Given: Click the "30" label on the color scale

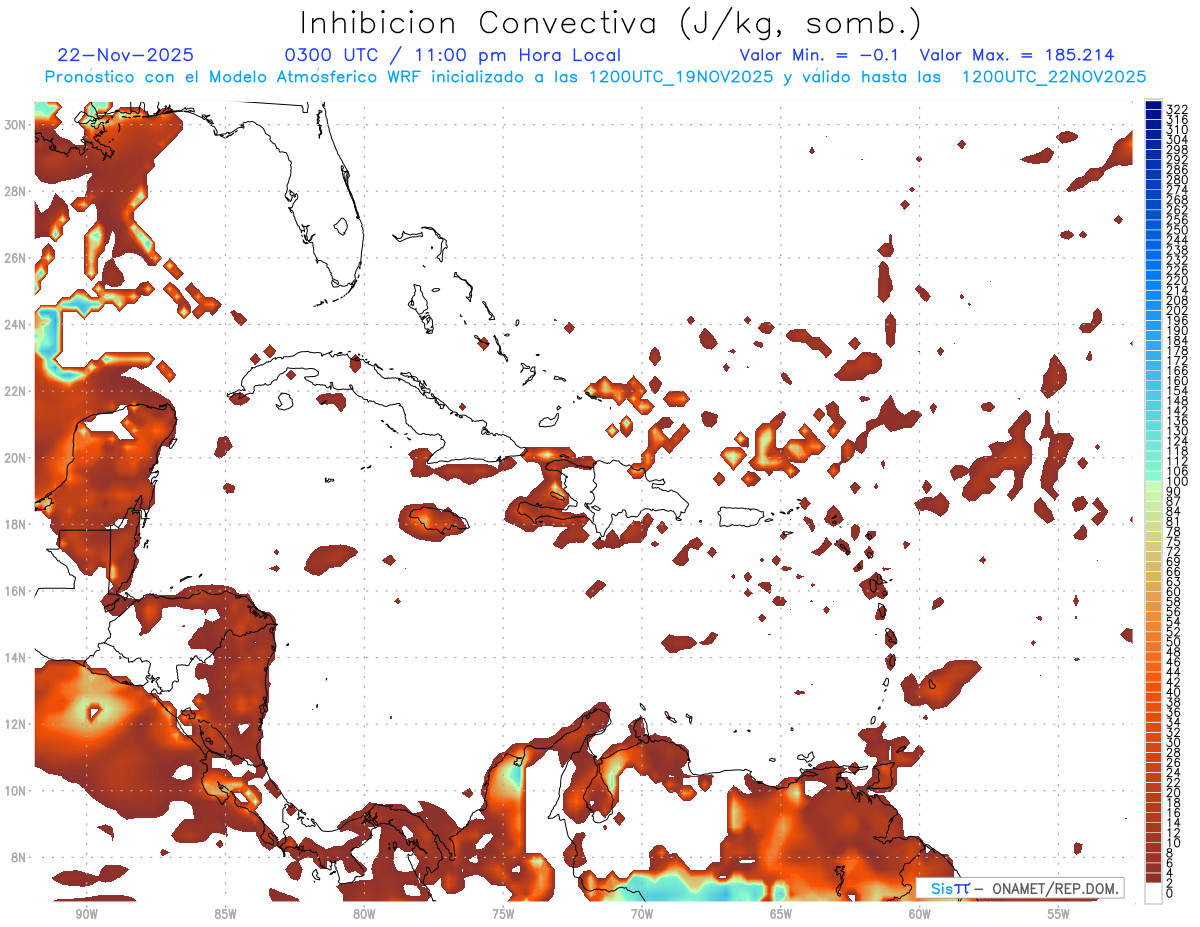Looking at the screenshot, I should point(1173,742).
